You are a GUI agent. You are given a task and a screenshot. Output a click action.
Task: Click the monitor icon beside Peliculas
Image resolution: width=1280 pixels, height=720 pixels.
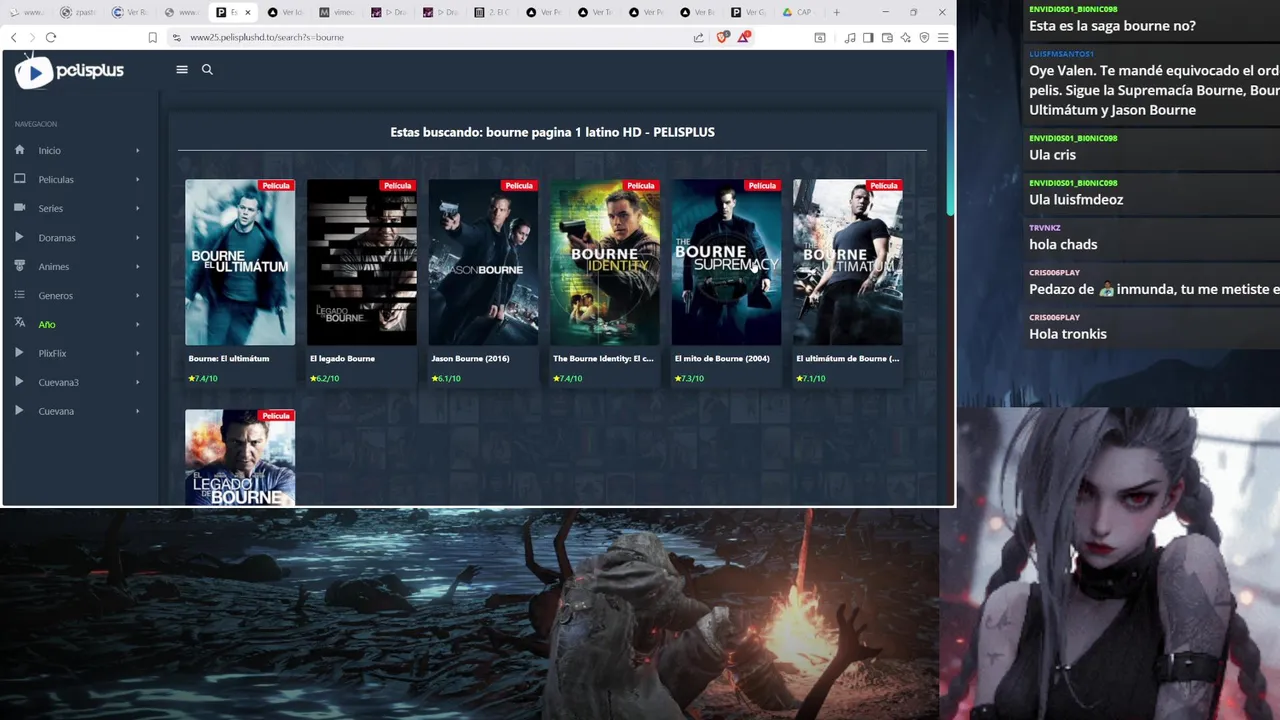(x=19, y=179)
